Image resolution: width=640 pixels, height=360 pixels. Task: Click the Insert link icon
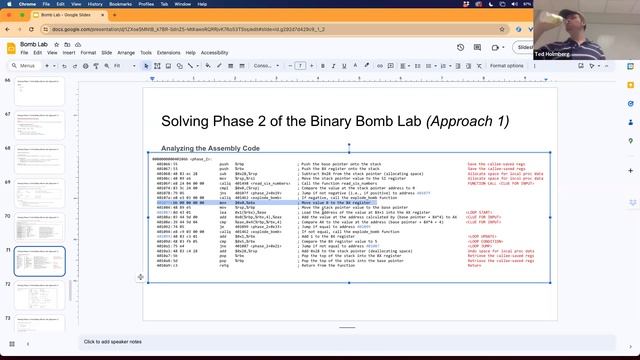point(380,66)
